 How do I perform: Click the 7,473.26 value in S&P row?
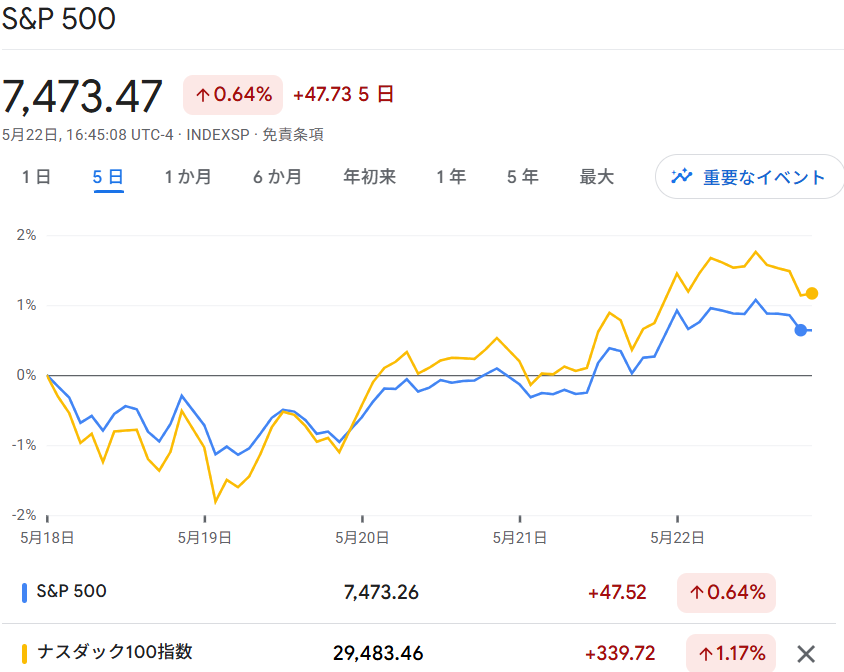(x=381, y=592)
